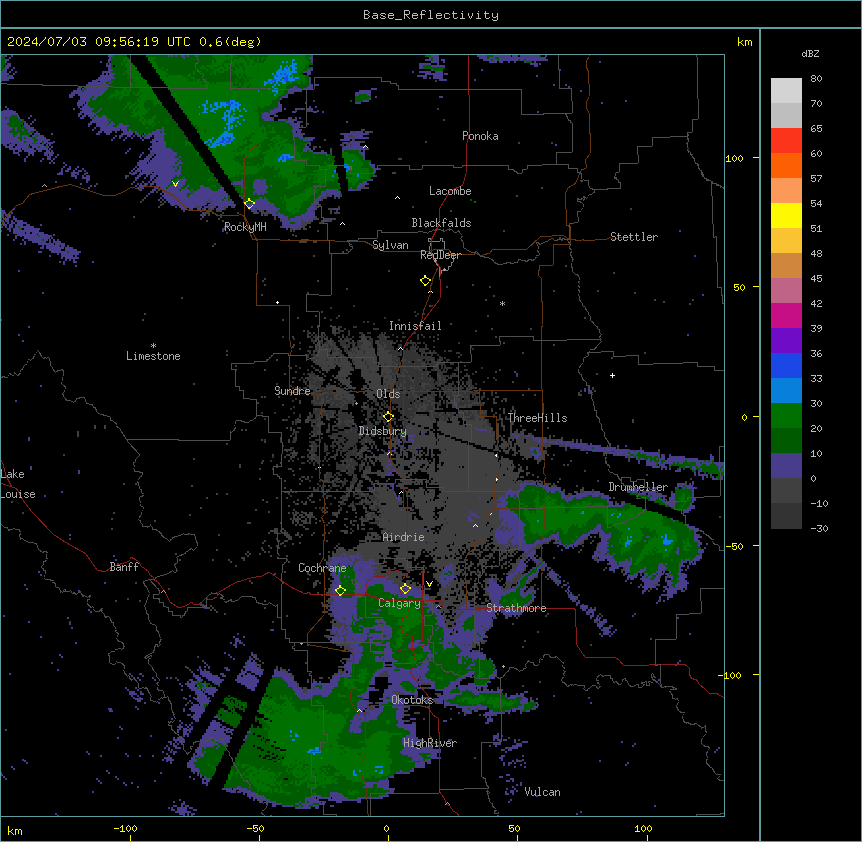The height and width of the screenshot is (842, 862).
Task: Click the Airdrie city label
Action: (403, 537)
